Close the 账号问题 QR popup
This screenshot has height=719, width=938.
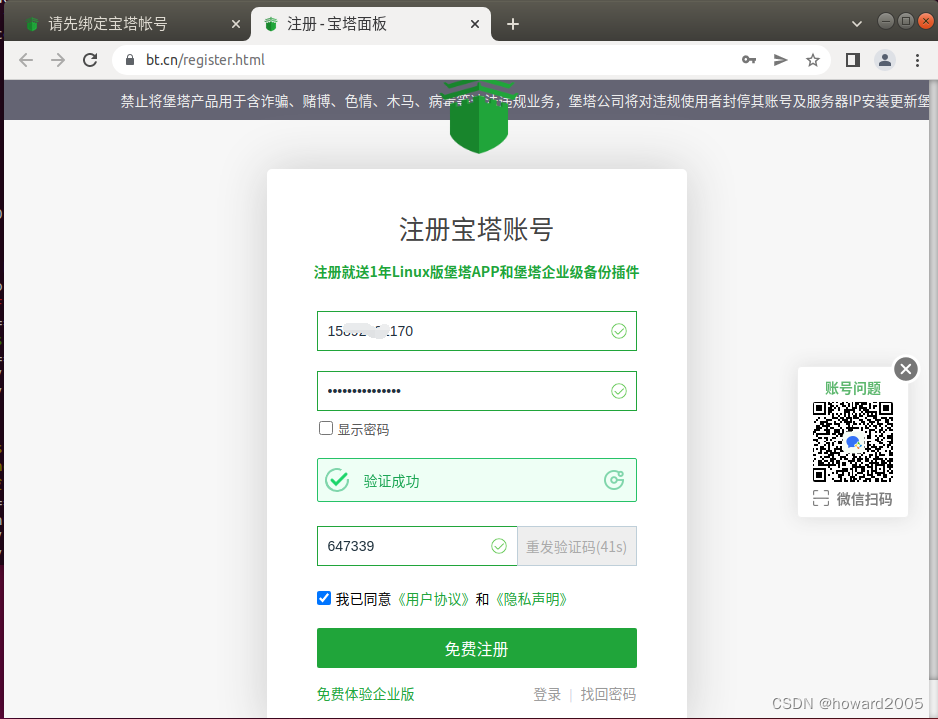[906, 369]
